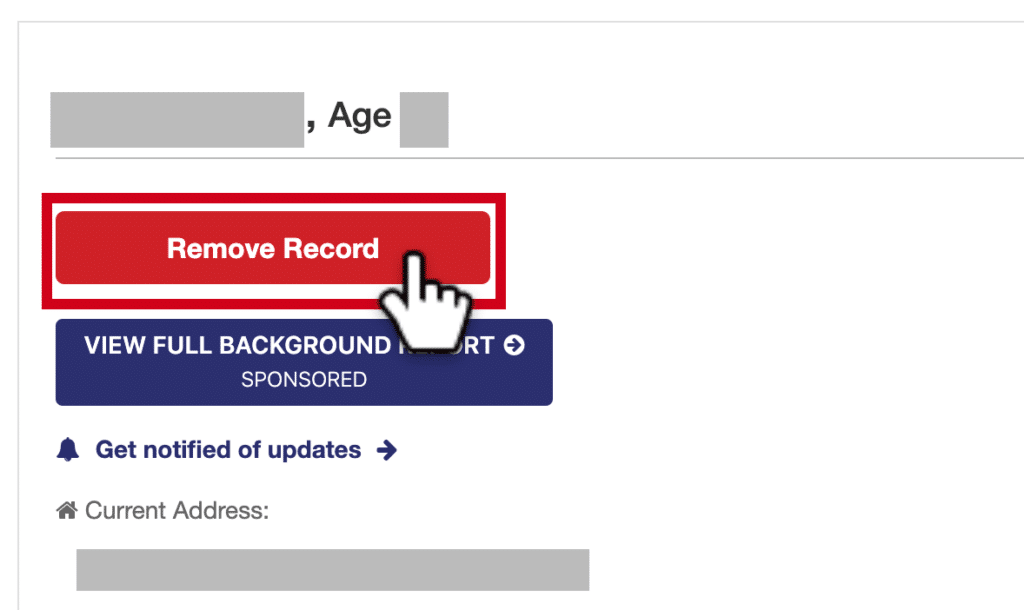Click the bell notification icon

tap(68, 450)
